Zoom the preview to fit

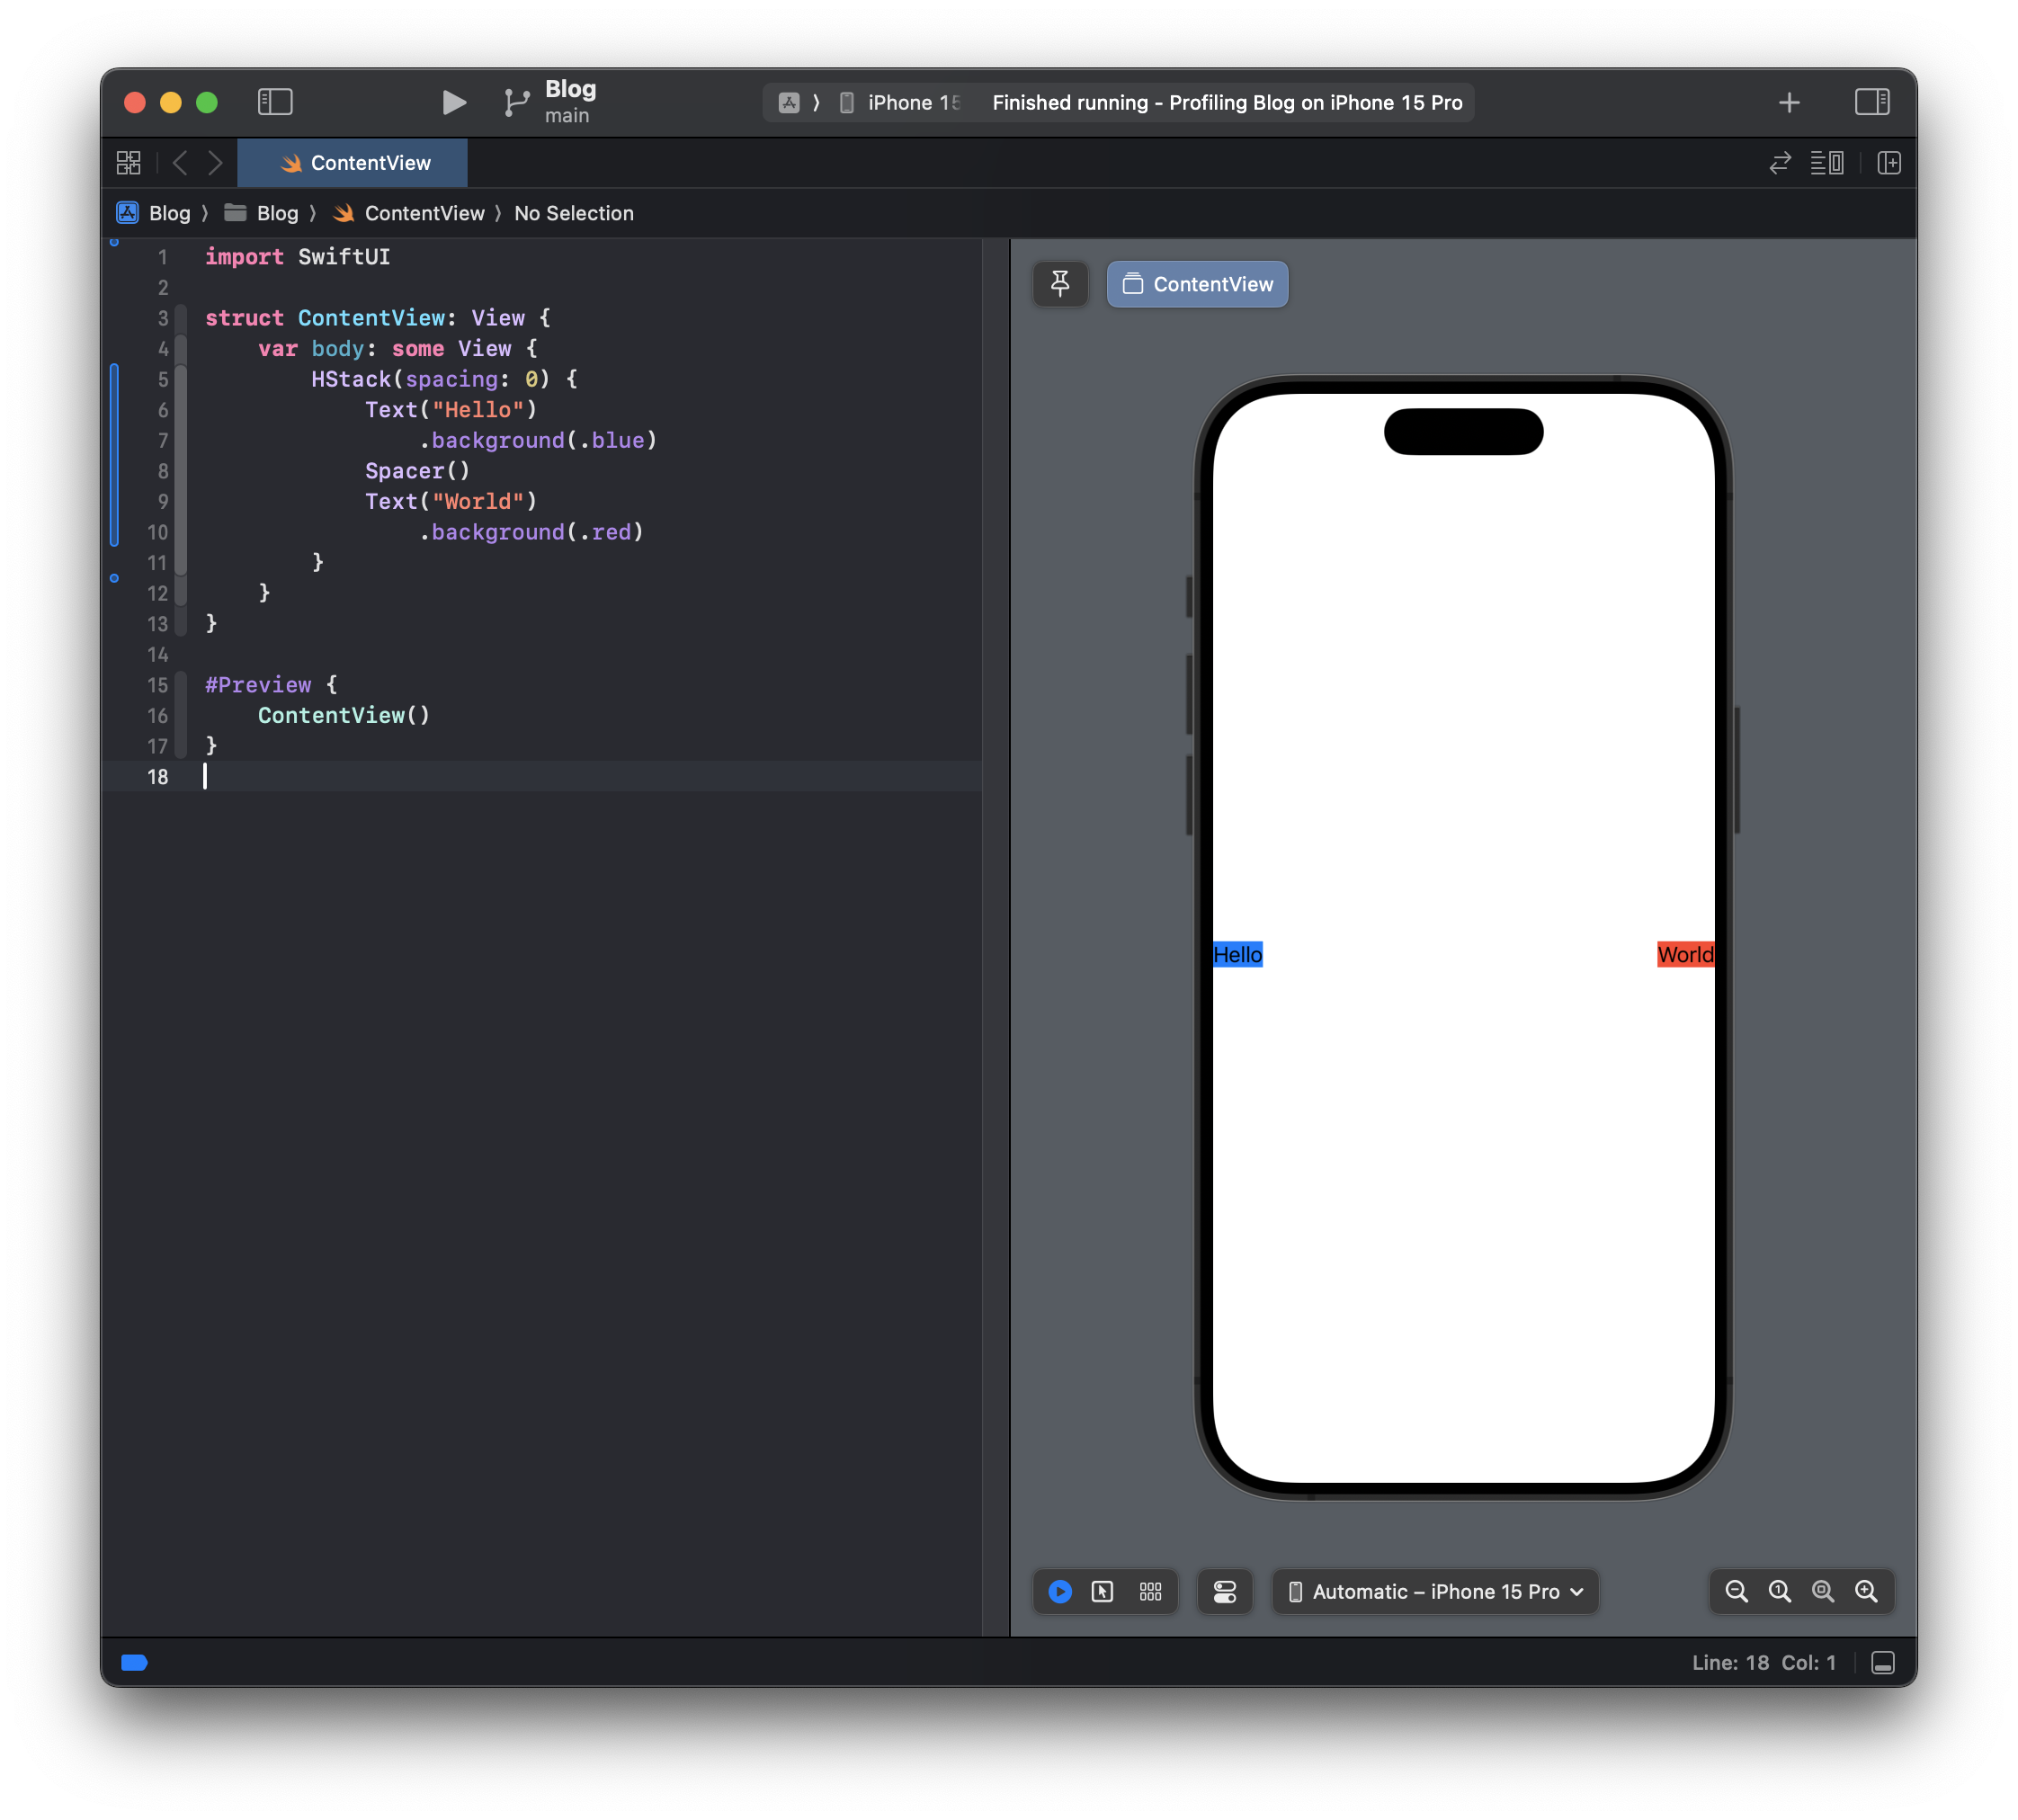(x=1823, y=1591)
